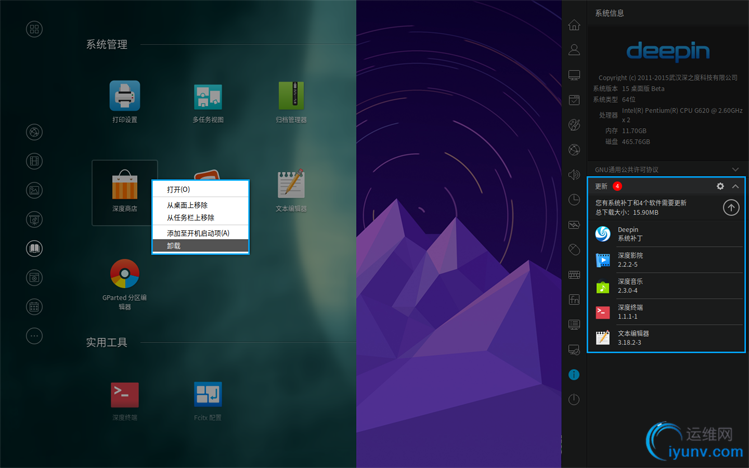
Task: Open date and time clock icon
Action: click(574, 200)
